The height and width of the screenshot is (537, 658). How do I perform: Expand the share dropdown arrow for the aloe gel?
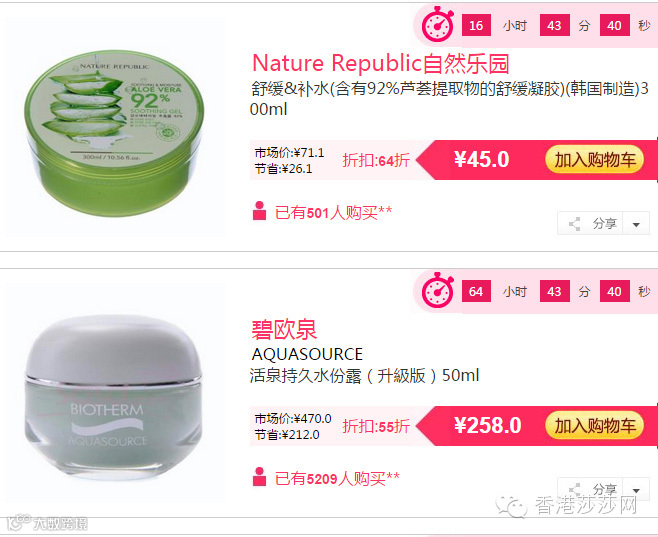[x=636, y=224]
